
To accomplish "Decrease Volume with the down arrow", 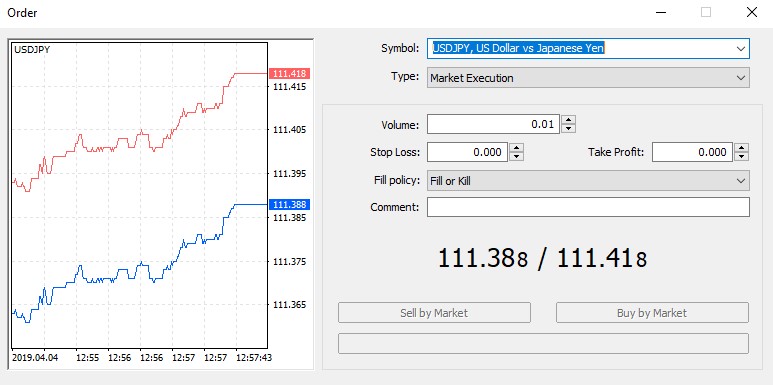I will (x=568, y=128).
